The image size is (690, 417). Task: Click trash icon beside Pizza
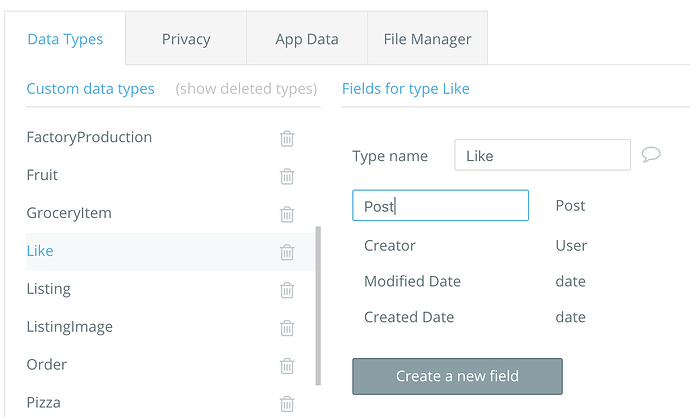[287, 404]
